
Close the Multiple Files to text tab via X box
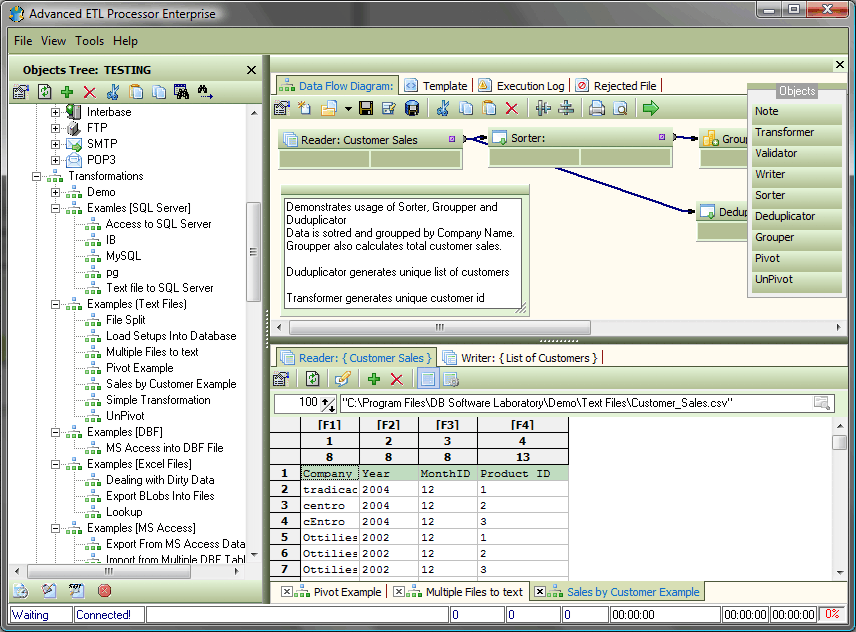(399, 592)
